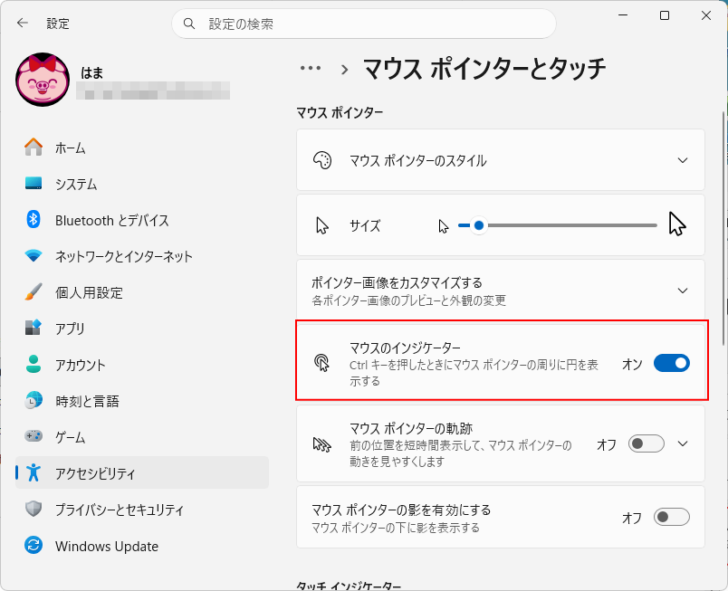Select アクセシビリティ in the sidebar
728x591 pixels.
[142, 473]
